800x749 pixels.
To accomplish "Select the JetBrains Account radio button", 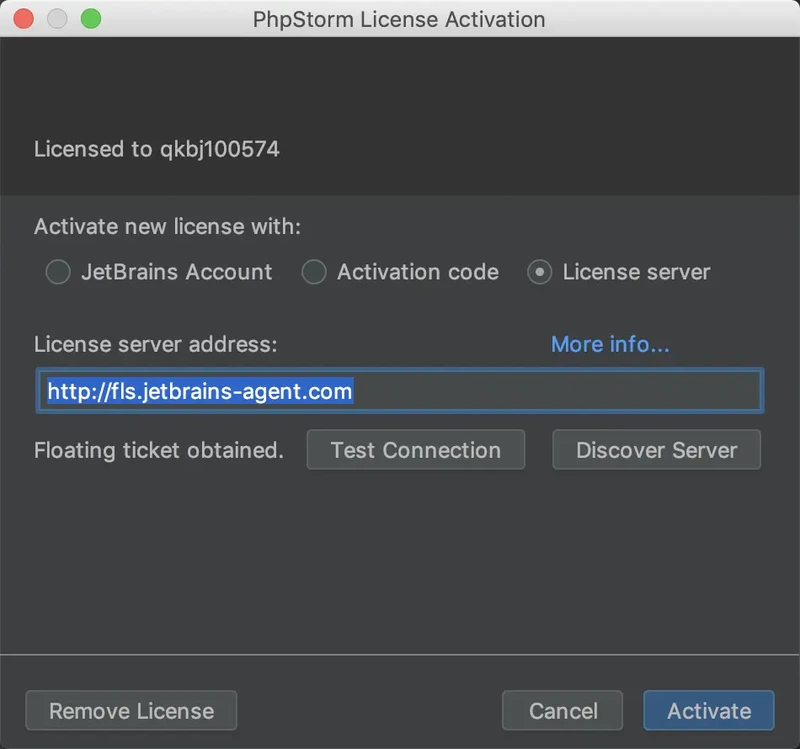I will click(x=59, y=272).
